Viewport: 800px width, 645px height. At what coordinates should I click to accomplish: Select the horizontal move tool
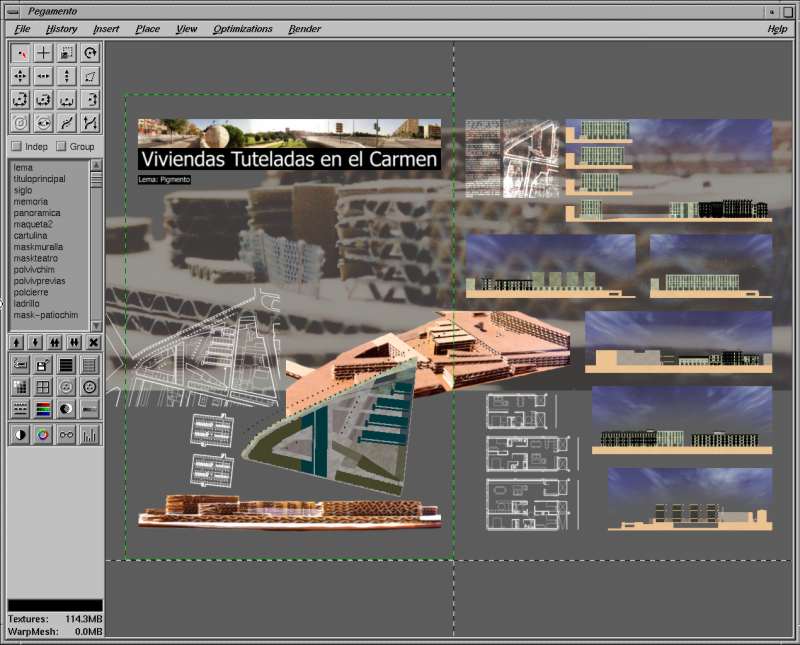point(43,76)
